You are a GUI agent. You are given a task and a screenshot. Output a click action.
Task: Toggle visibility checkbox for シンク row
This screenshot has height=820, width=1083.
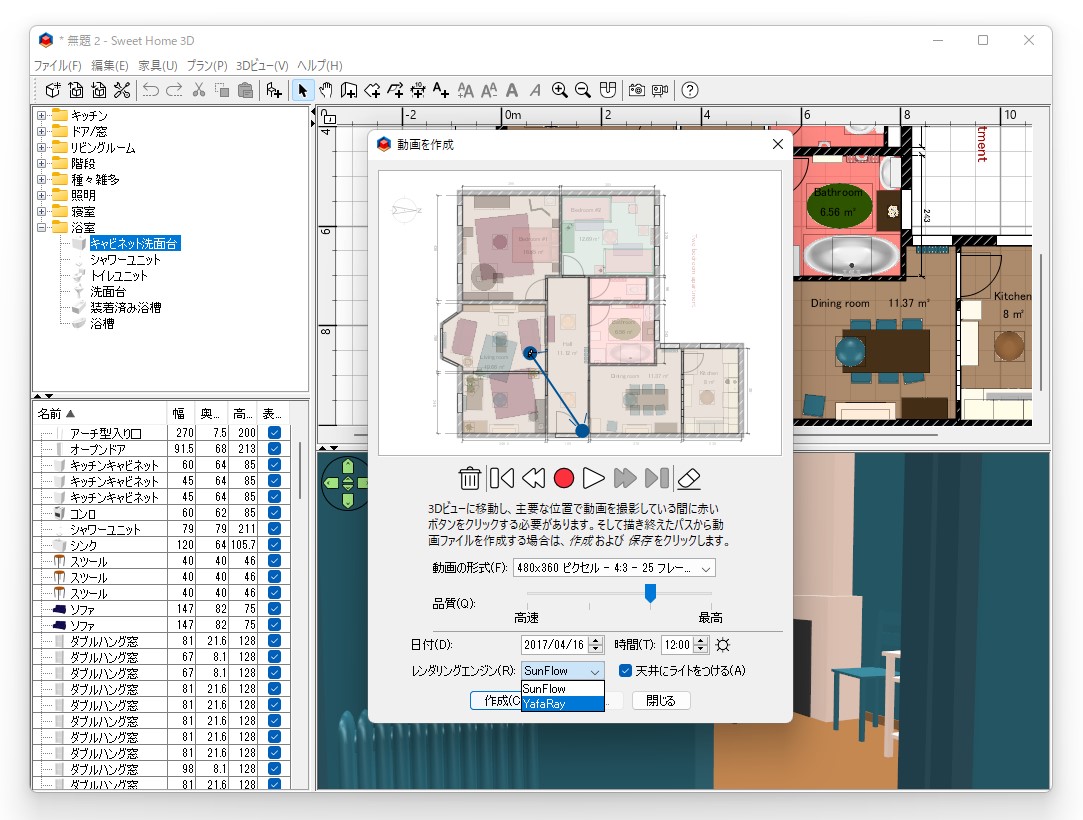(x=274, y=545)
